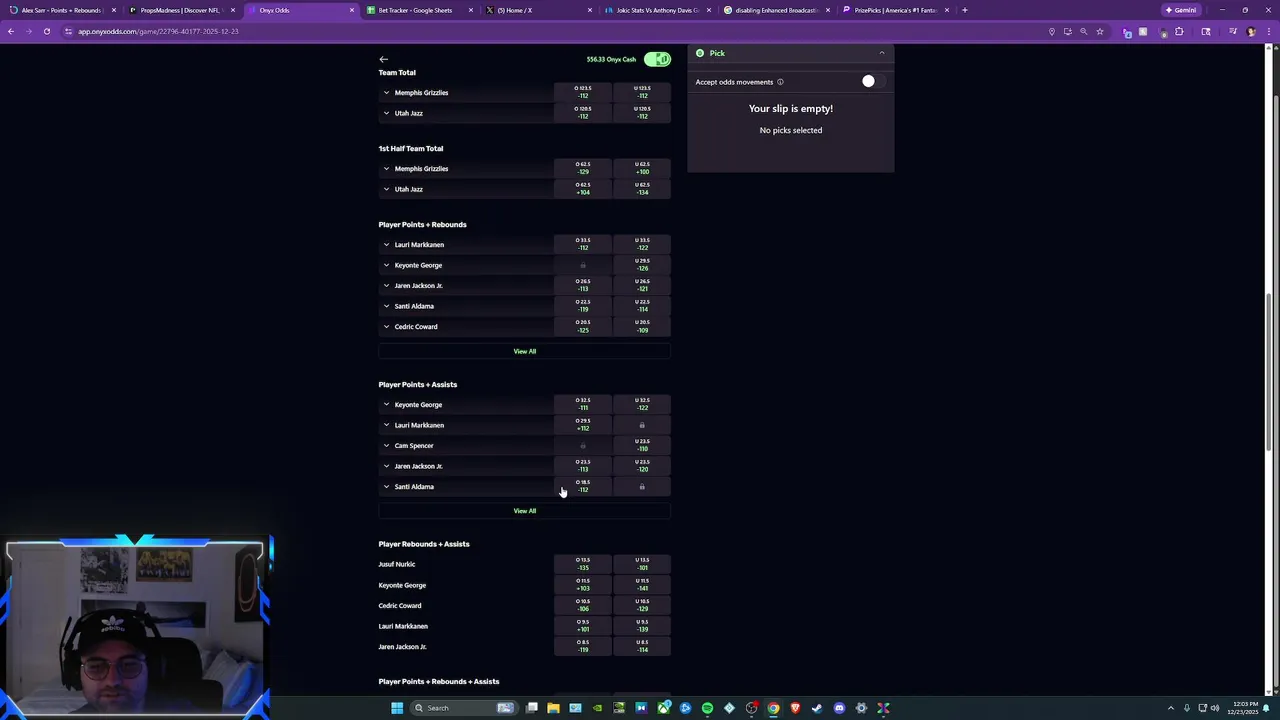1280x720 pixels.
Task: Open File Explorer from taskbar
Action: [x=553, y=708]
